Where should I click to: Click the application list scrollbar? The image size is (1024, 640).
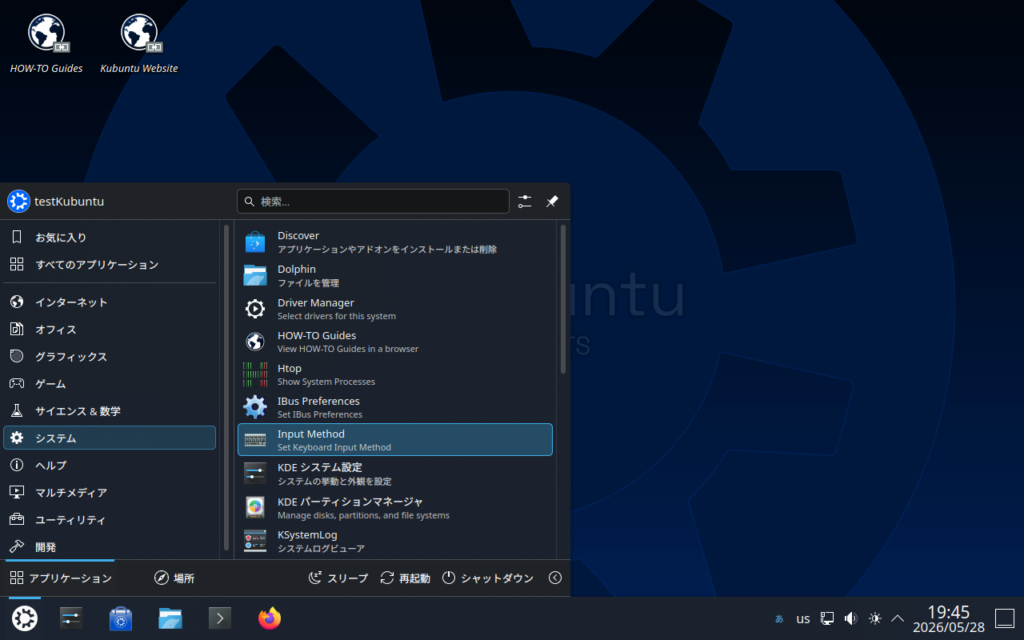point(563,299)
